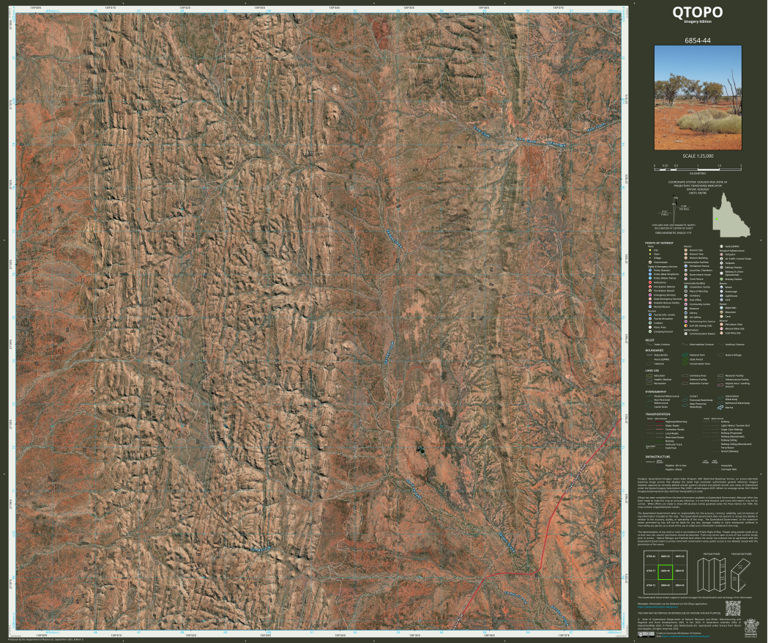
Task: Click the SCALE 1:25,000 label
Action: click(x=698, y=156)
